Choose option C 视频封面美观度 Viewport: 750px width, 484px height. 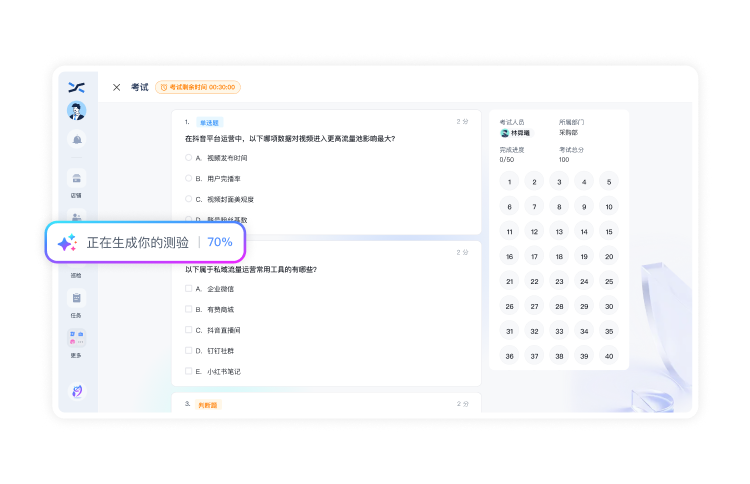click(188, 199)
